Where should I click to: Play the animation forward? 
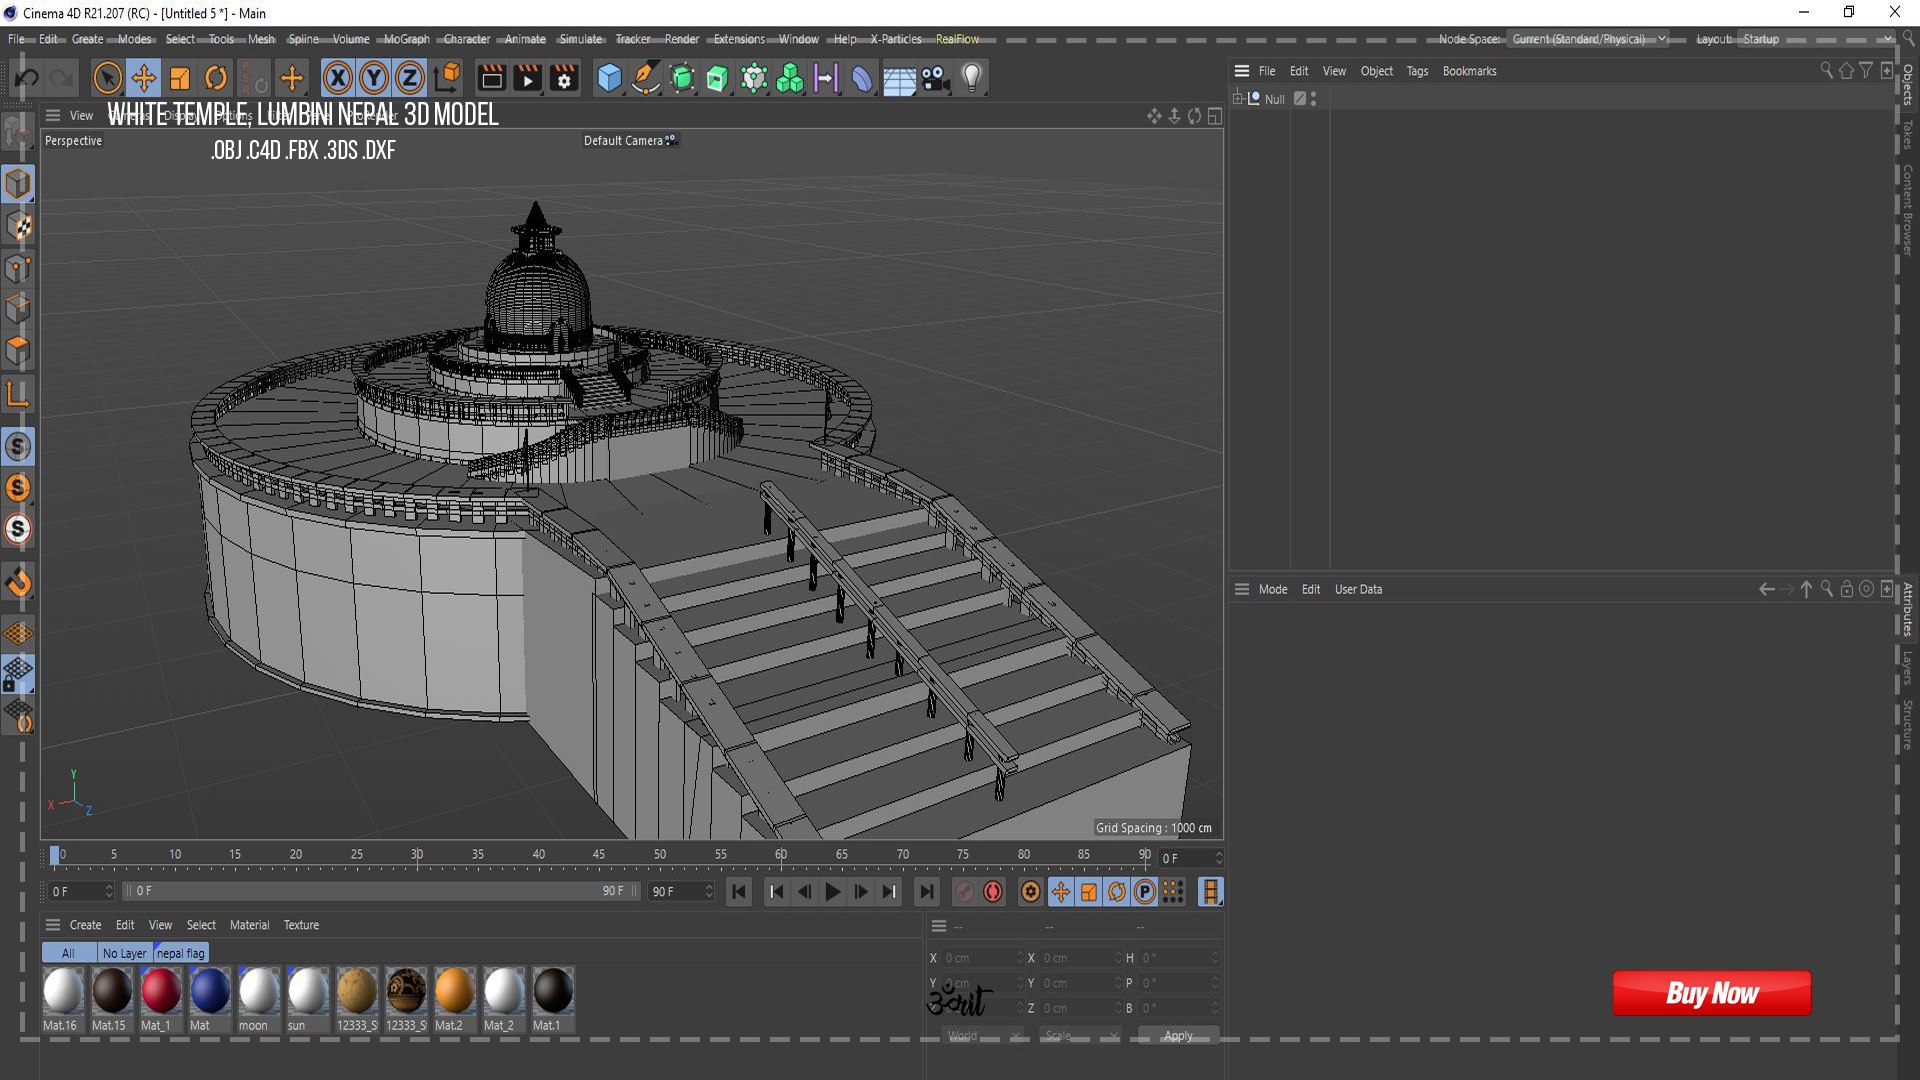point(832,892)
